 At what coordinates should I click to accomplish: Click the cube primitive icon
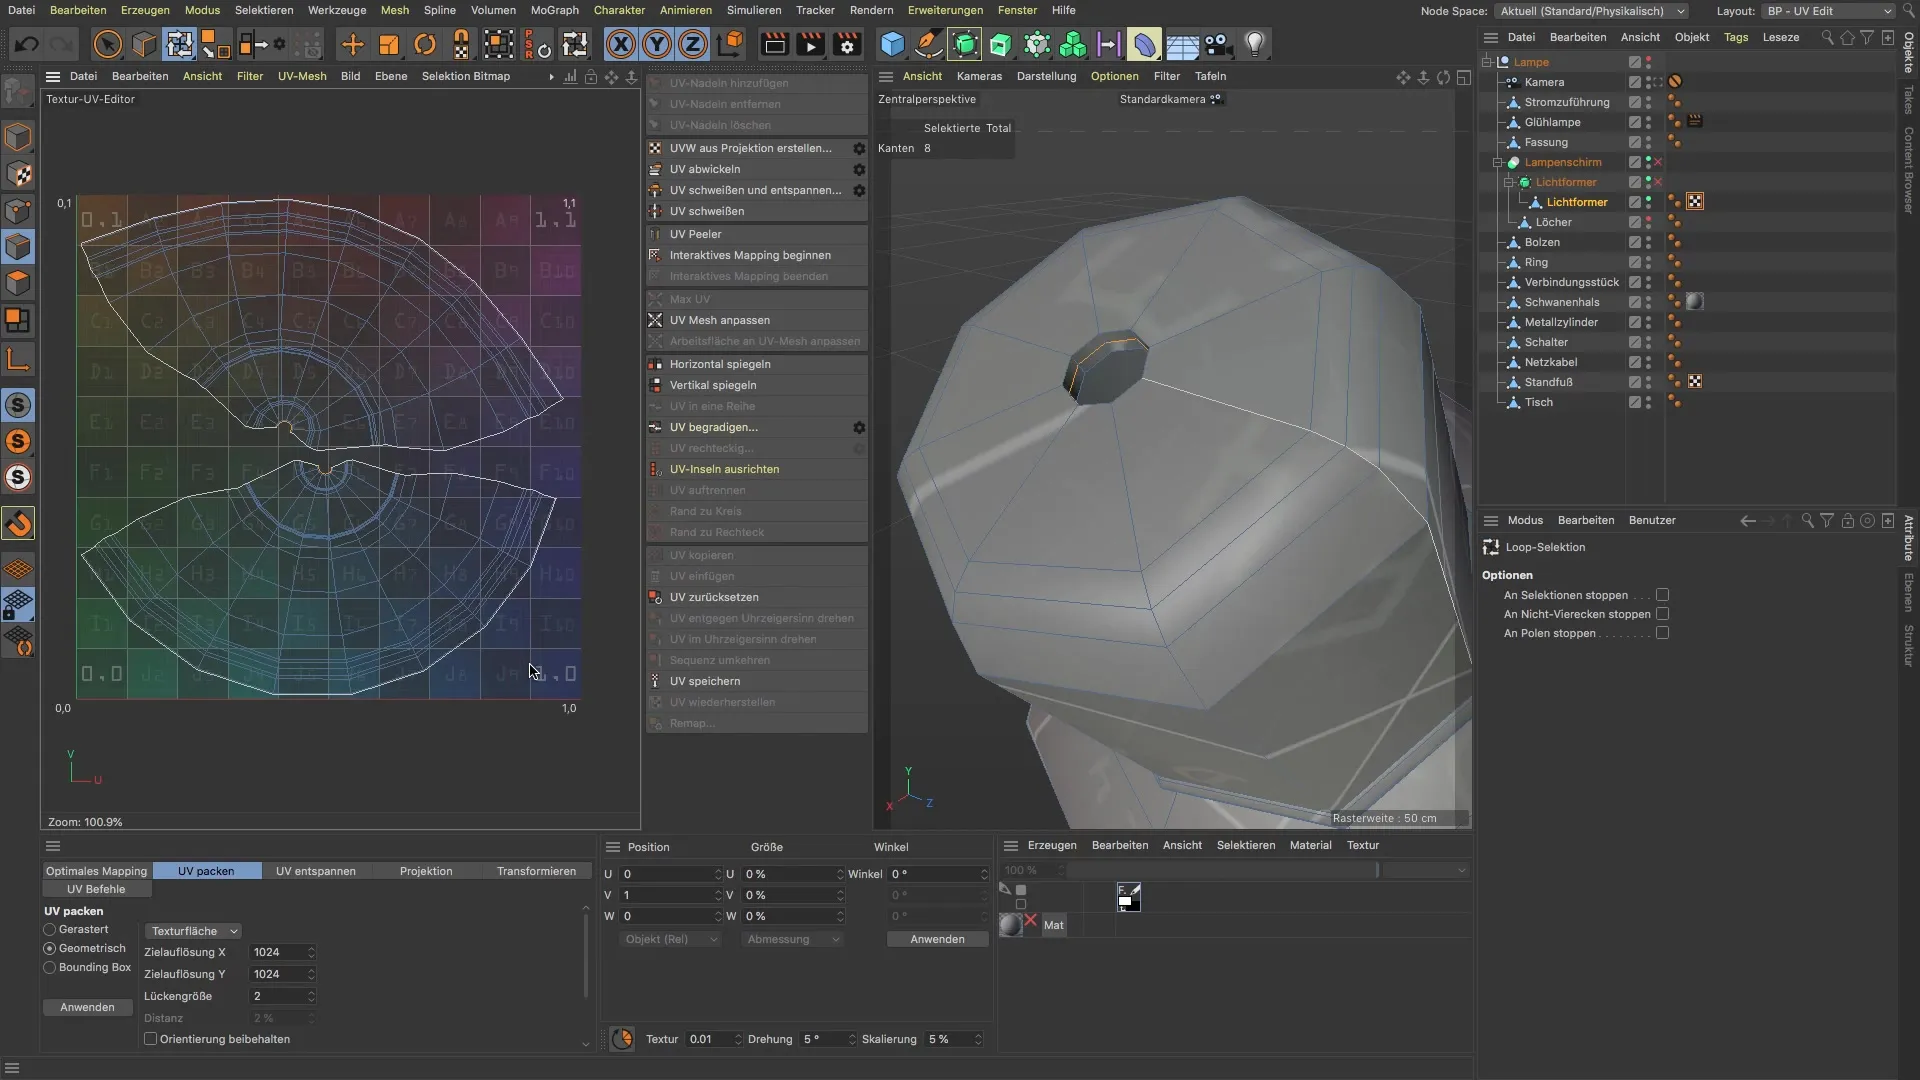click(892, 44)
